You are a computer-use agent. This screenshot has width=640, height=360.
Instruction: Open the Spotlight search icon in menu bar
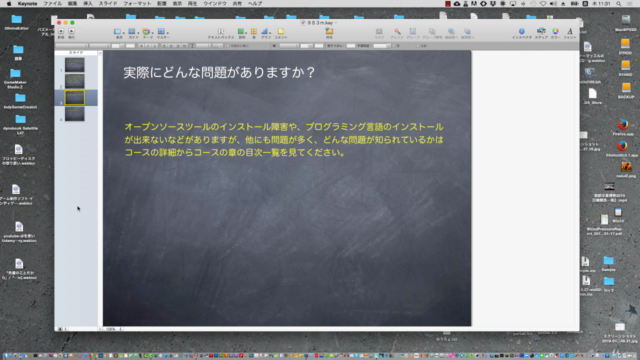pos(619,4)
